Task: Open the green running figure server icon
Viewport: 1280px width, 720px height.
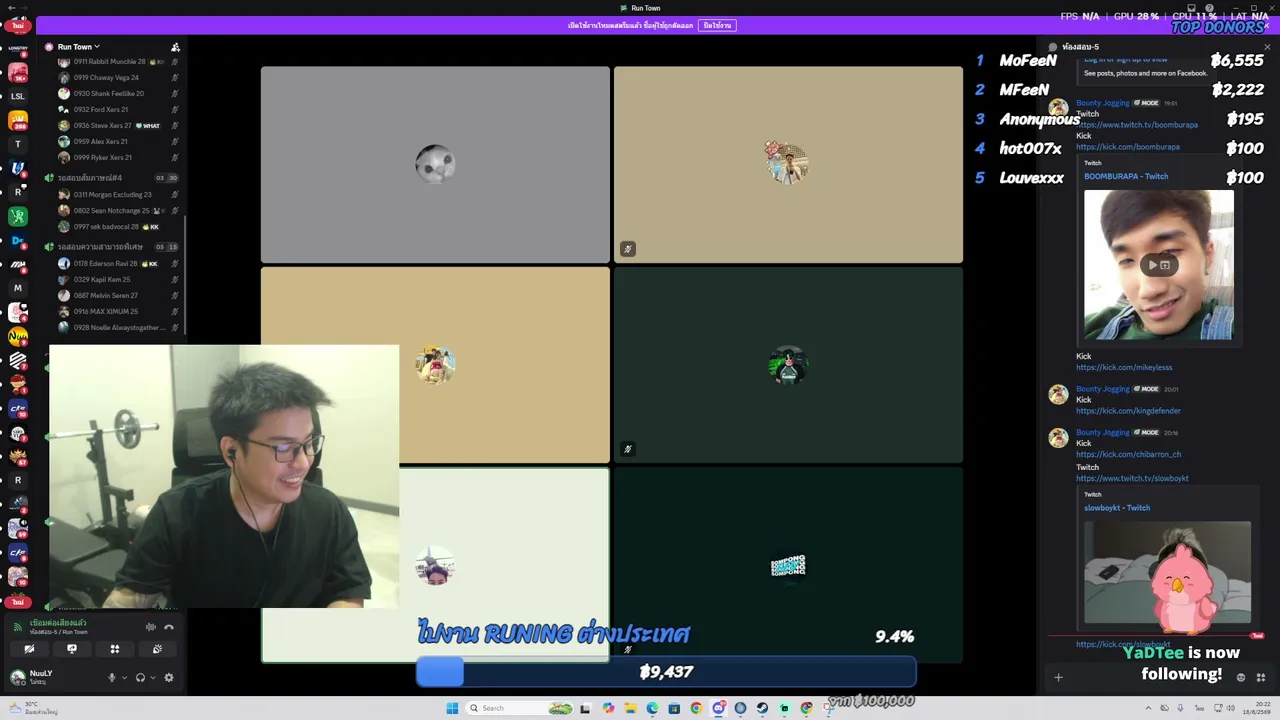Action: [x=17, y=216]
